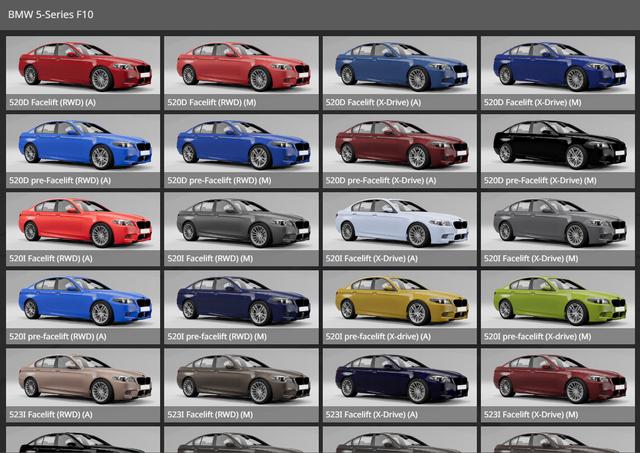Click the '520I pre-facelift (RWD) (A)' caption
The width and height of the screenshot is (640, 453).
coord(58,337)
